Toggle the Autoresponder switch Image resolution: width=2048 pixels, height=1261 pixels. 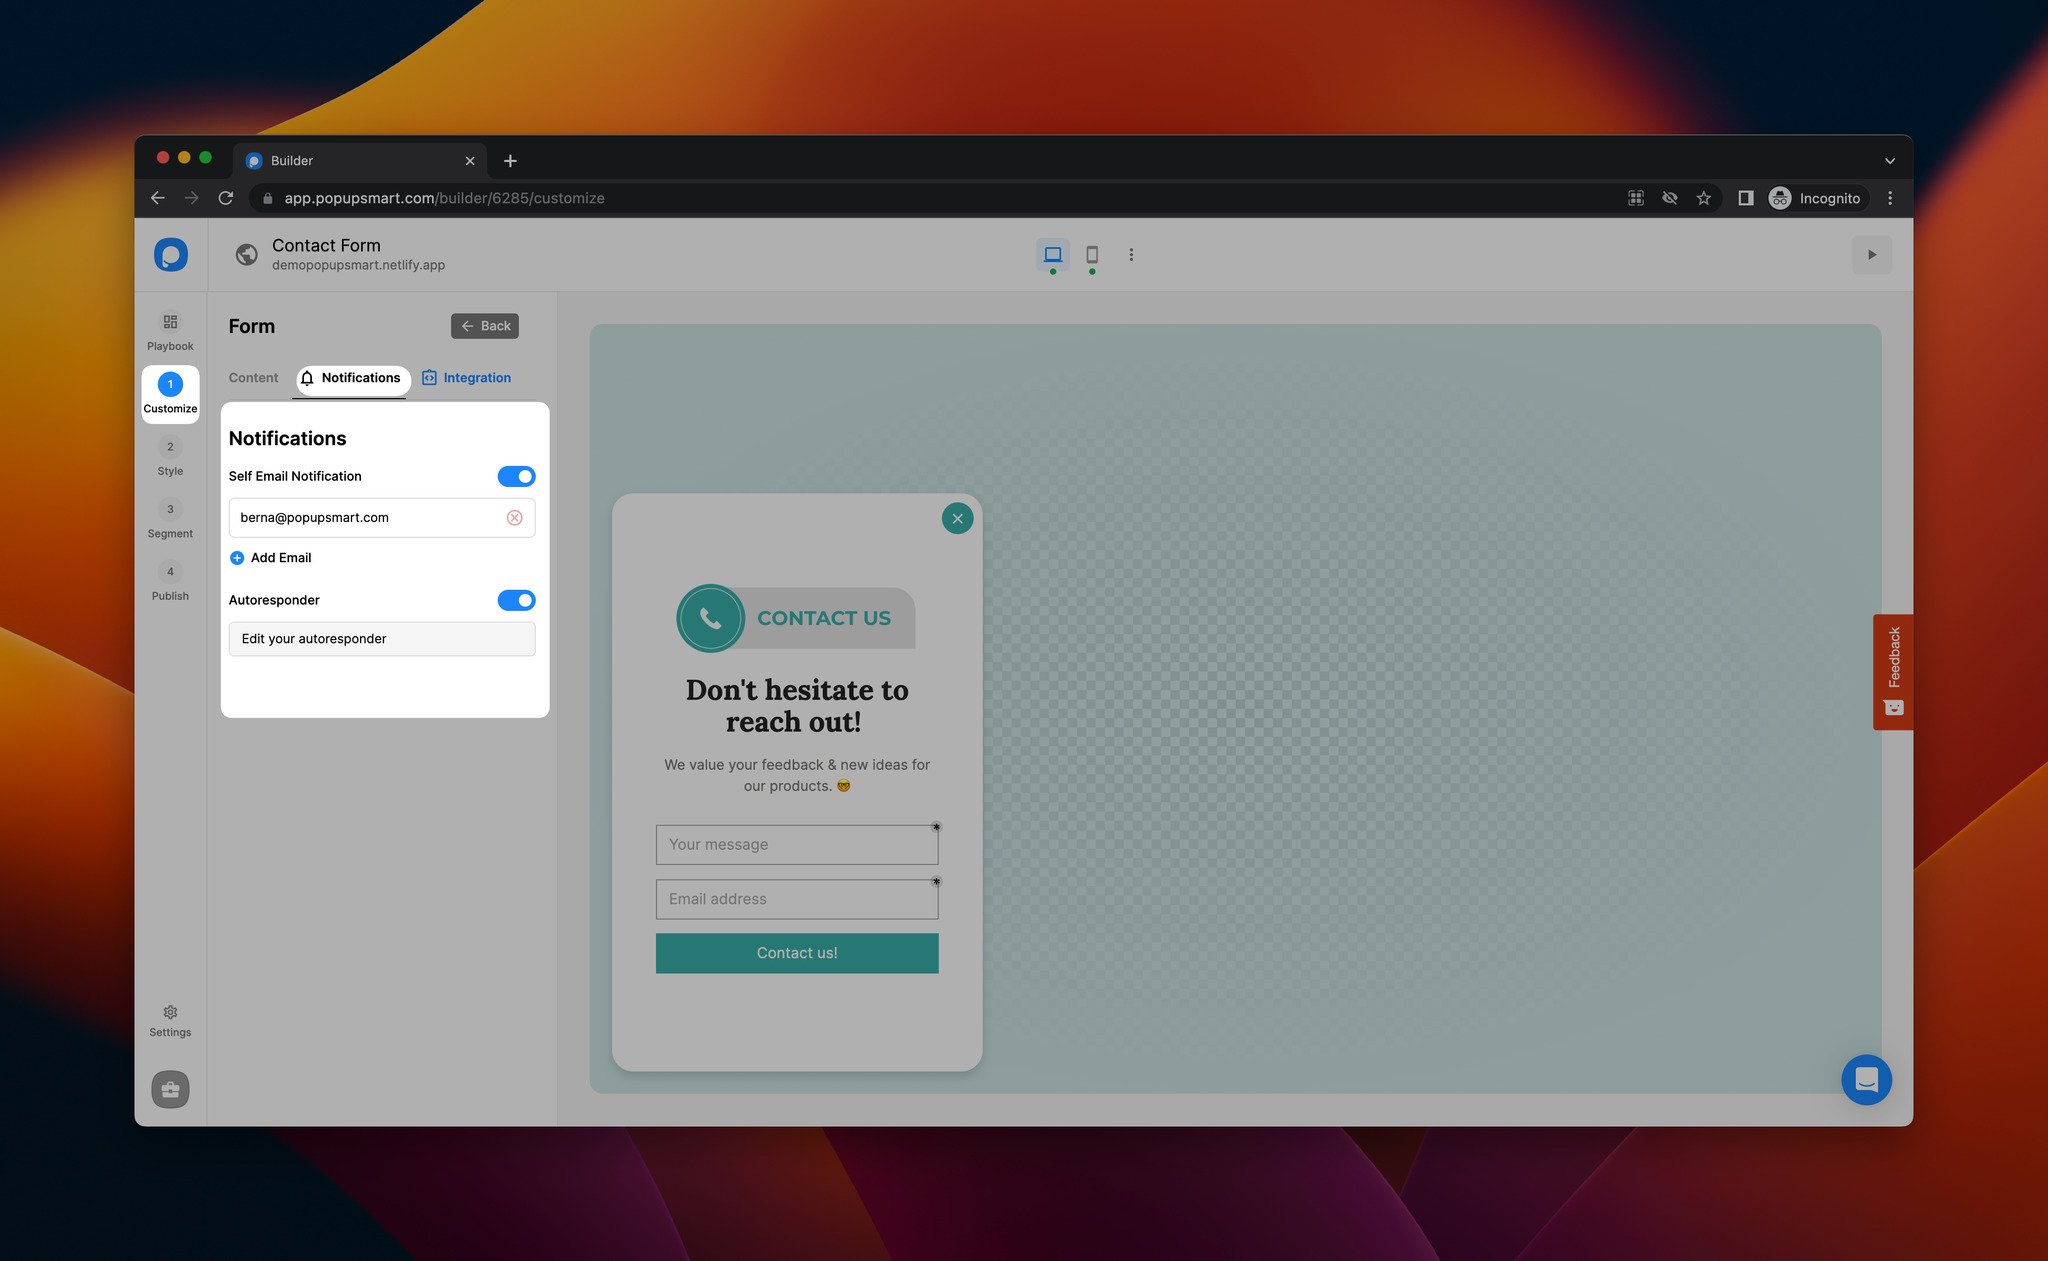(x=516, y=598)
